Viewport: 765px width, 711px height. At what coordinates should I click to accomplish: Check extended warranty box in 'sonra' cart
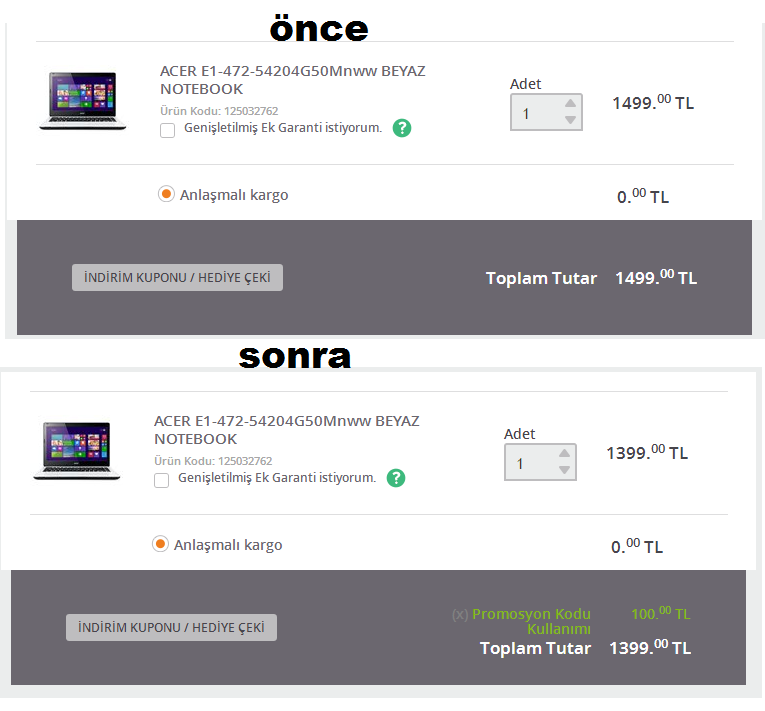click(x=161, y=480)
